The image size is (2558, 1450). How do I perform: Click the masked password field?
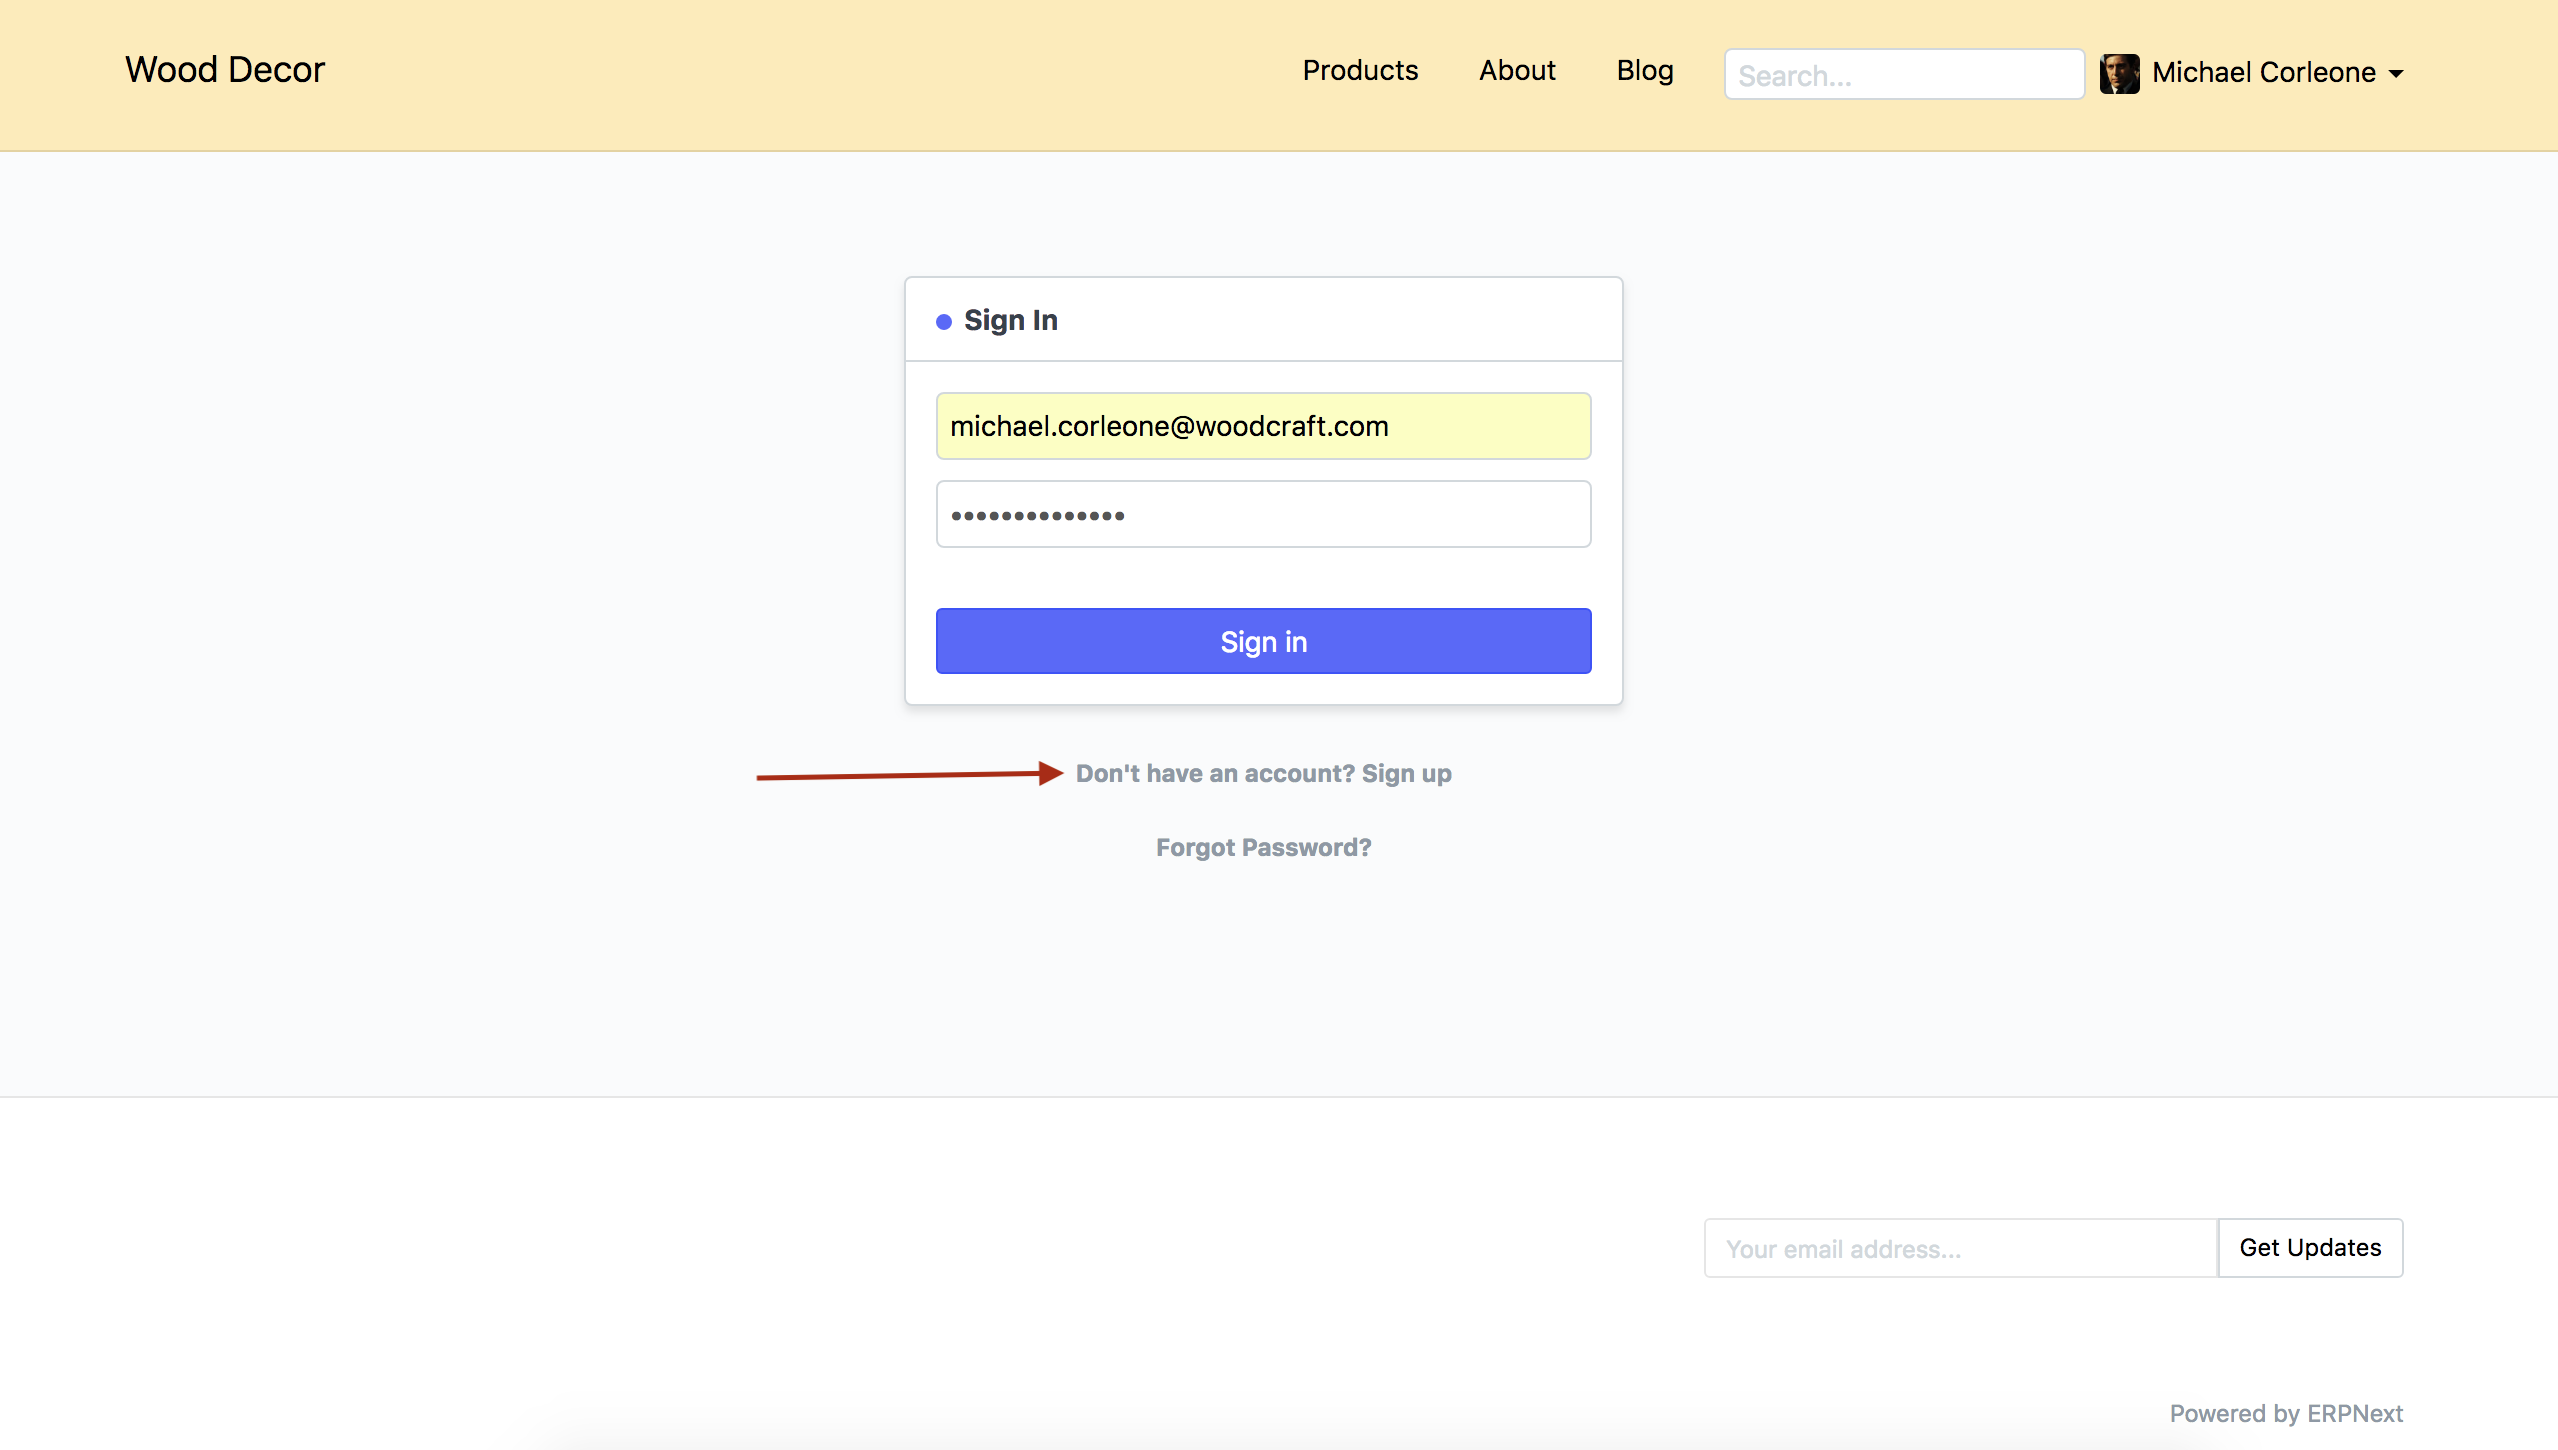pyautogui.click(x=1262, y=513)
